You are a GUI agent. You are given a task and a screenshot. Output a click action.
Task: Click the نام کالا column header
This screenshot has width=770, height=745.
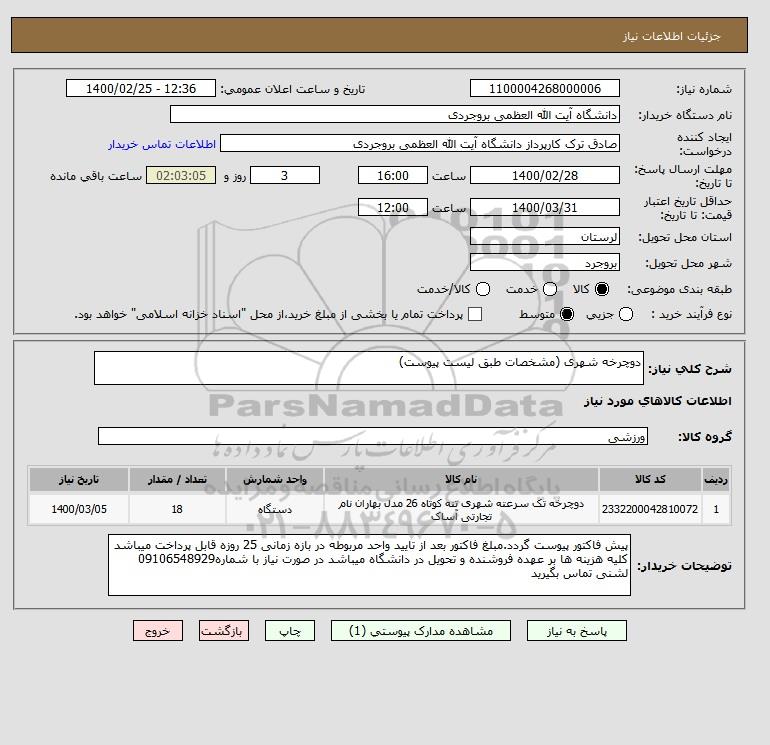461,479
